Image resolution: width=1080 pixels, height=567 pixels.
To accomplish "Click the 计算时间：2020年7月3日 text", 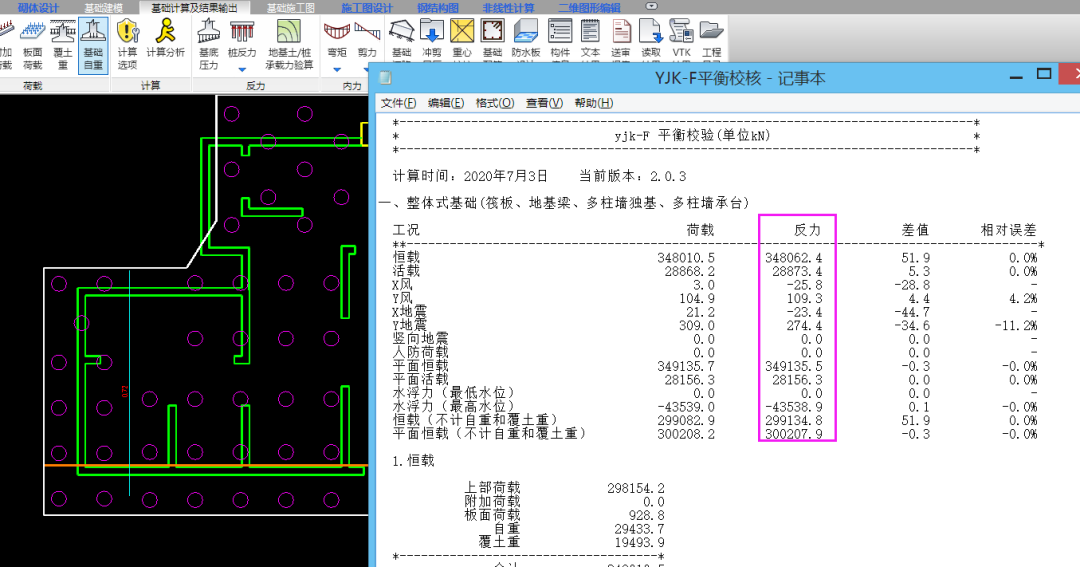I will click(470, 176).
